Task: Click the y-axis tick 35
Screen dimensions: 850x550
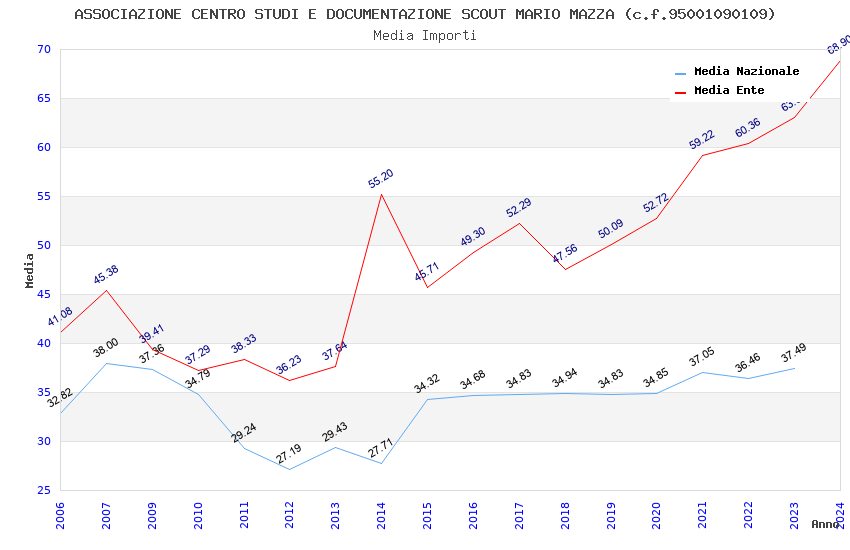Action: [44, 392]
